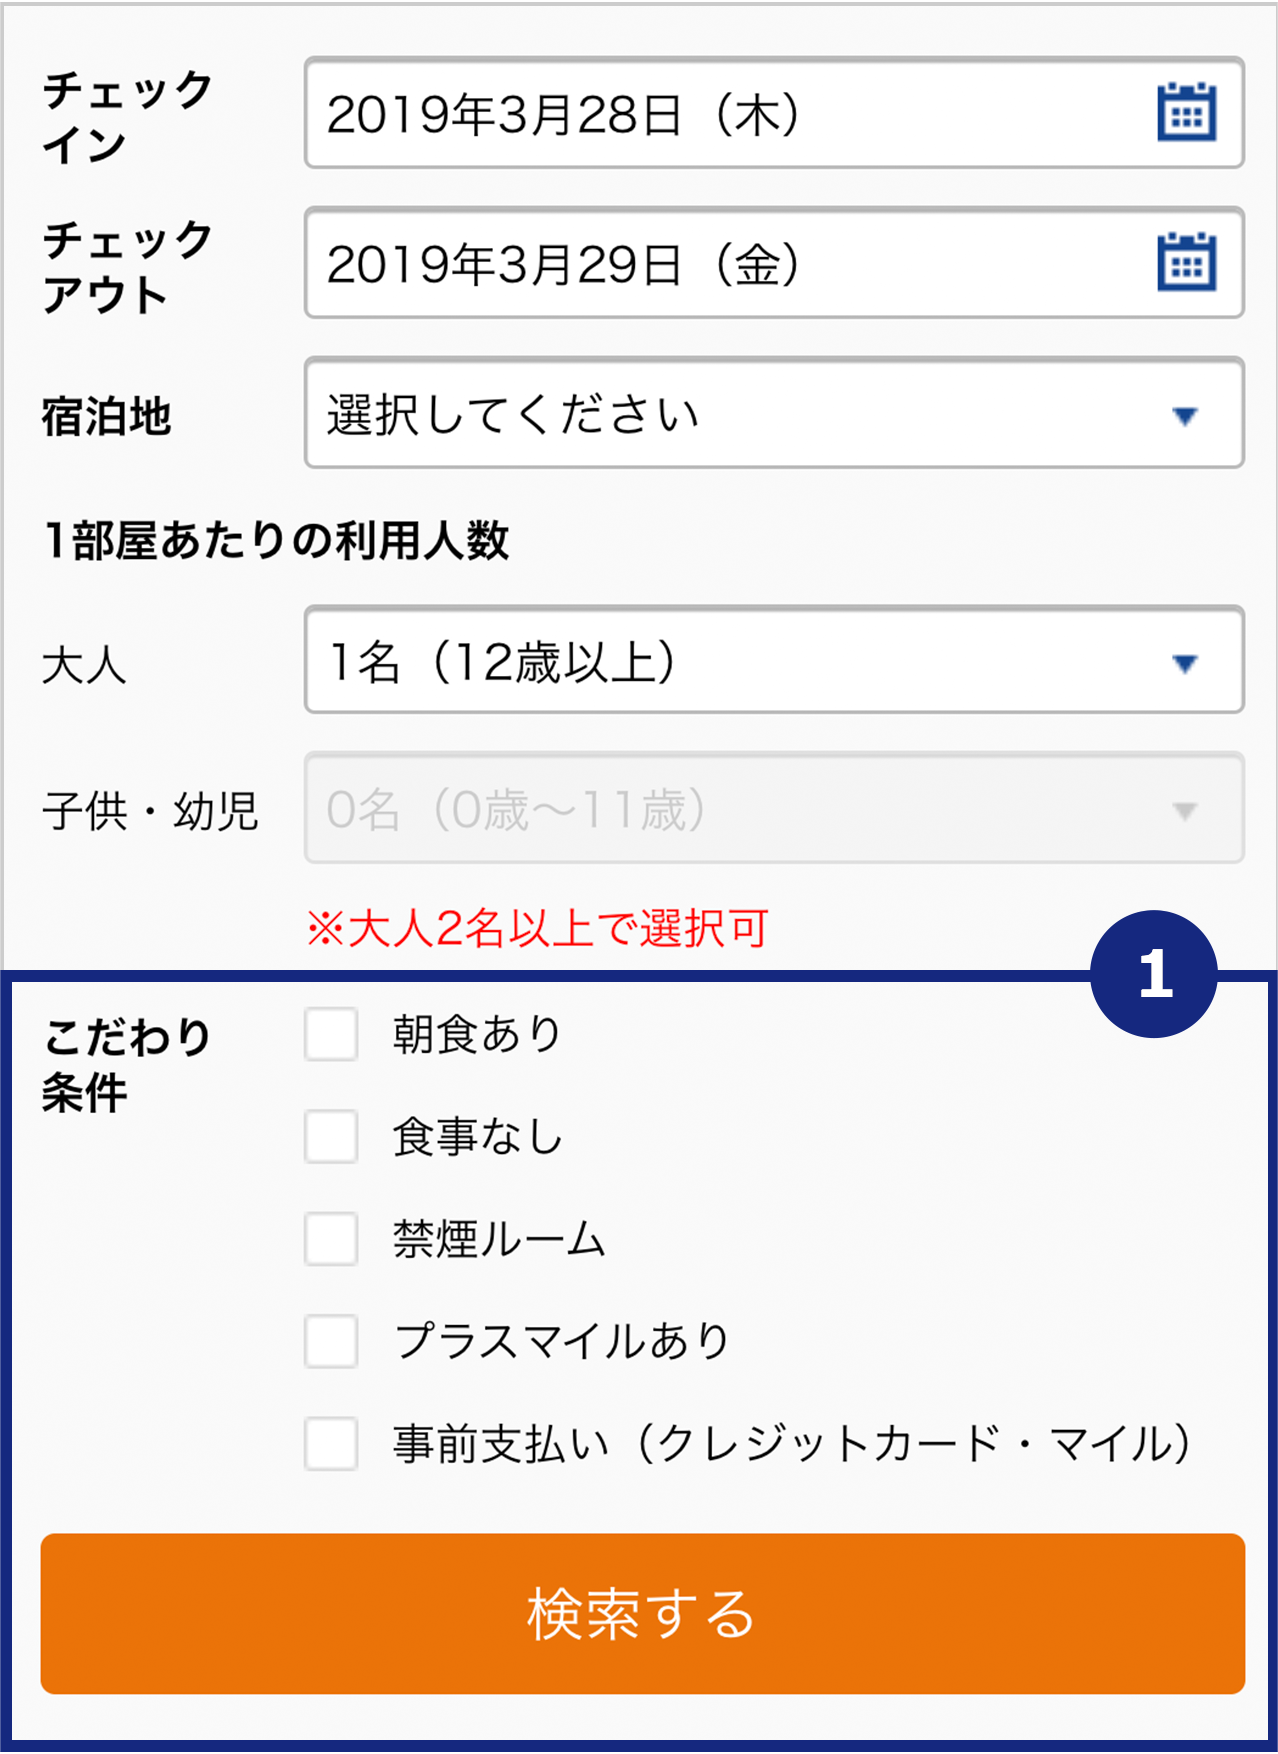This screenshot has height=1754, width=1278.
Task: Click the numbered 1 badge circle
Action: (x=1154, y=973)
